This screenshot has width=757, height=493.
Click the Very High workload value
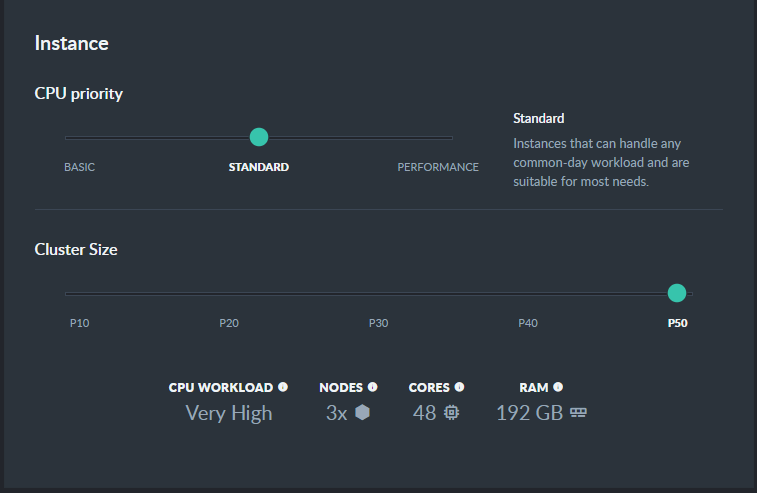click(x=229, y=413)
